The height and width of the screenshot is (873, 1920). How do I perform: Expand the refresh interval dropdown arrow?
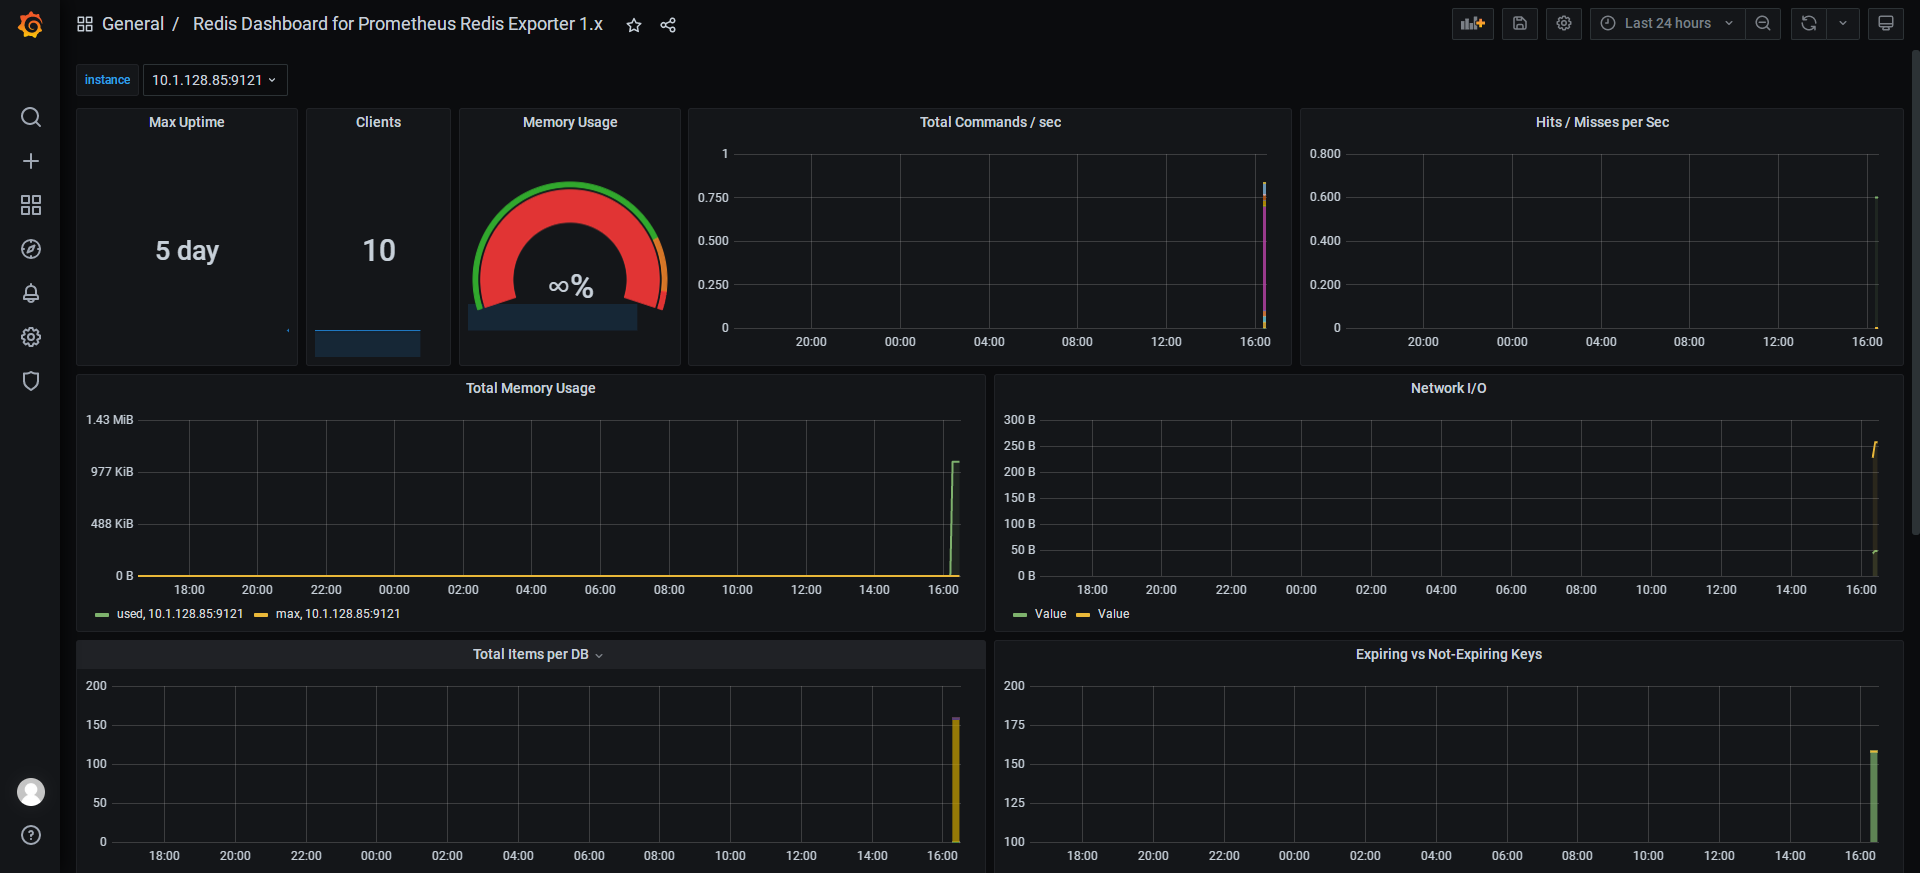click(1843, 24)
